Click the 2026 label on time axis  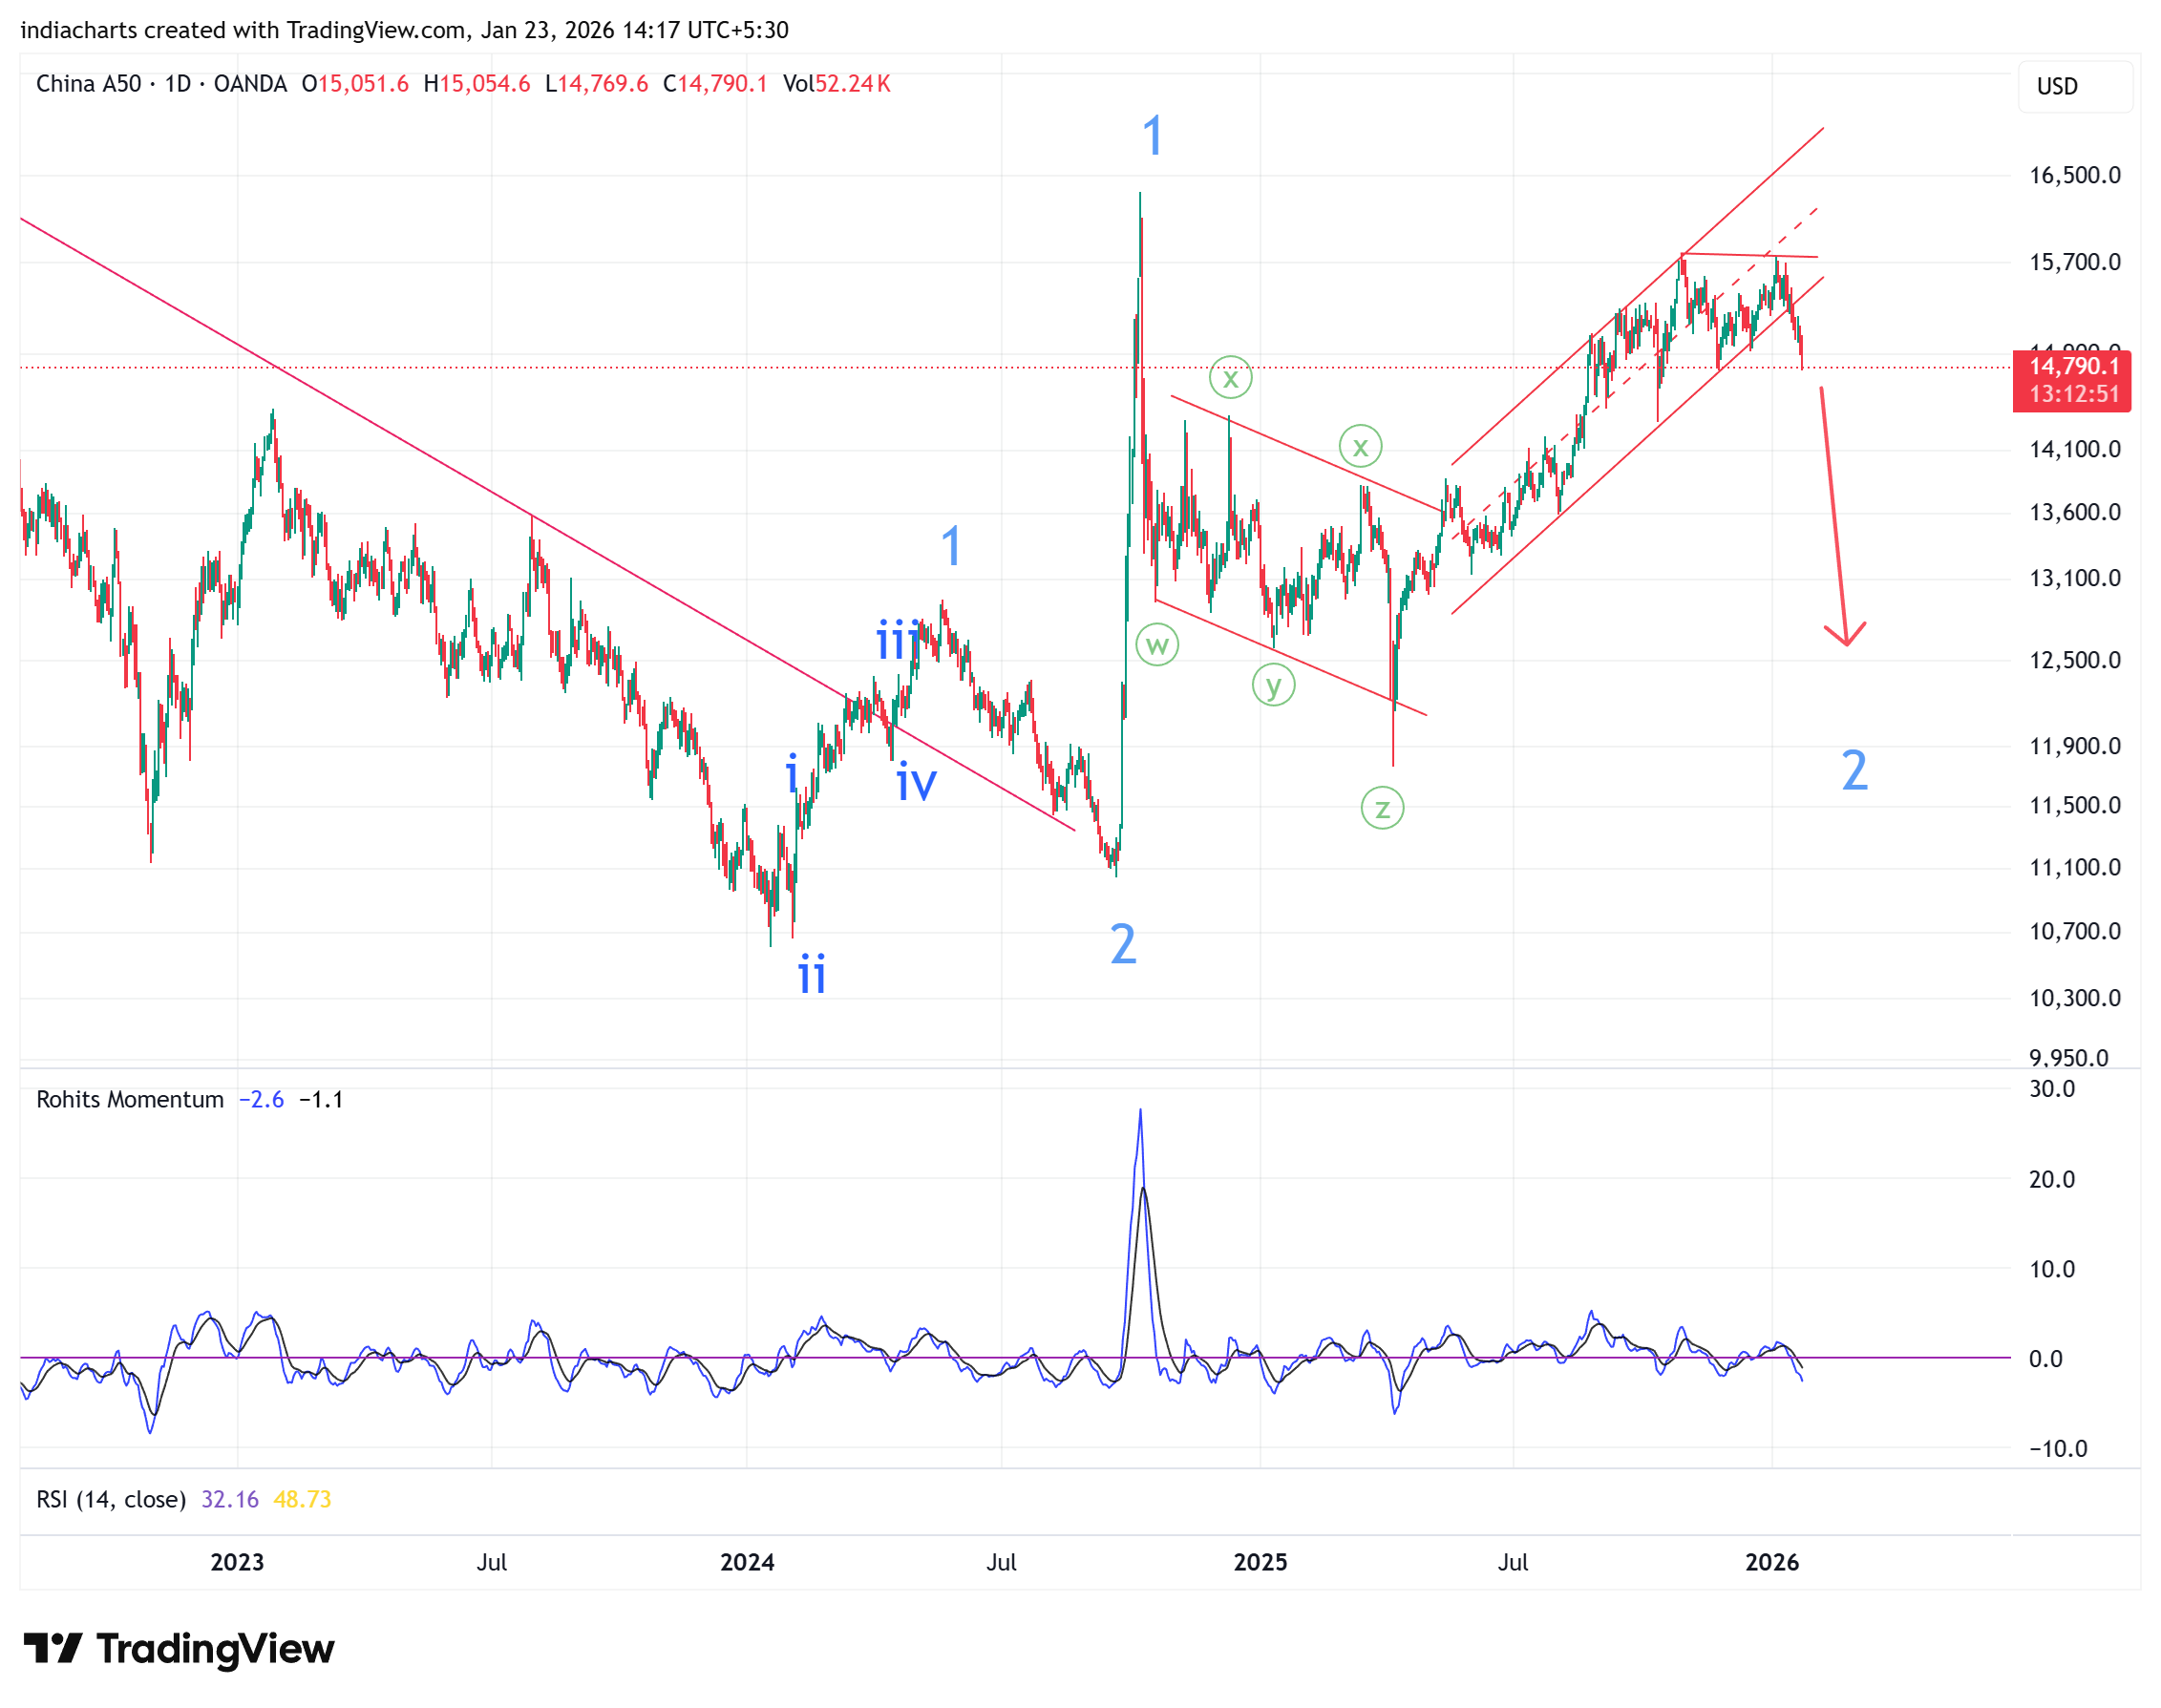click(1771, 1563)
